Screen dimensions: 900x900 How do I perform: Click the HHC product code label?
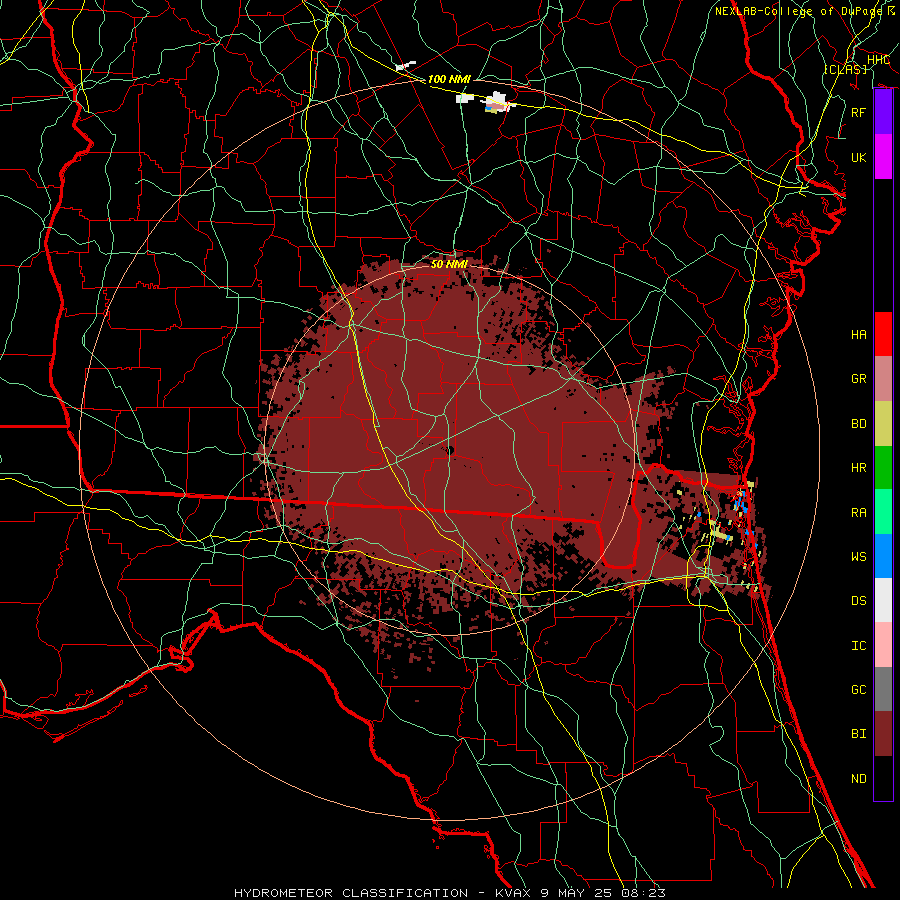pyautogui.click(x=878, y=60)
